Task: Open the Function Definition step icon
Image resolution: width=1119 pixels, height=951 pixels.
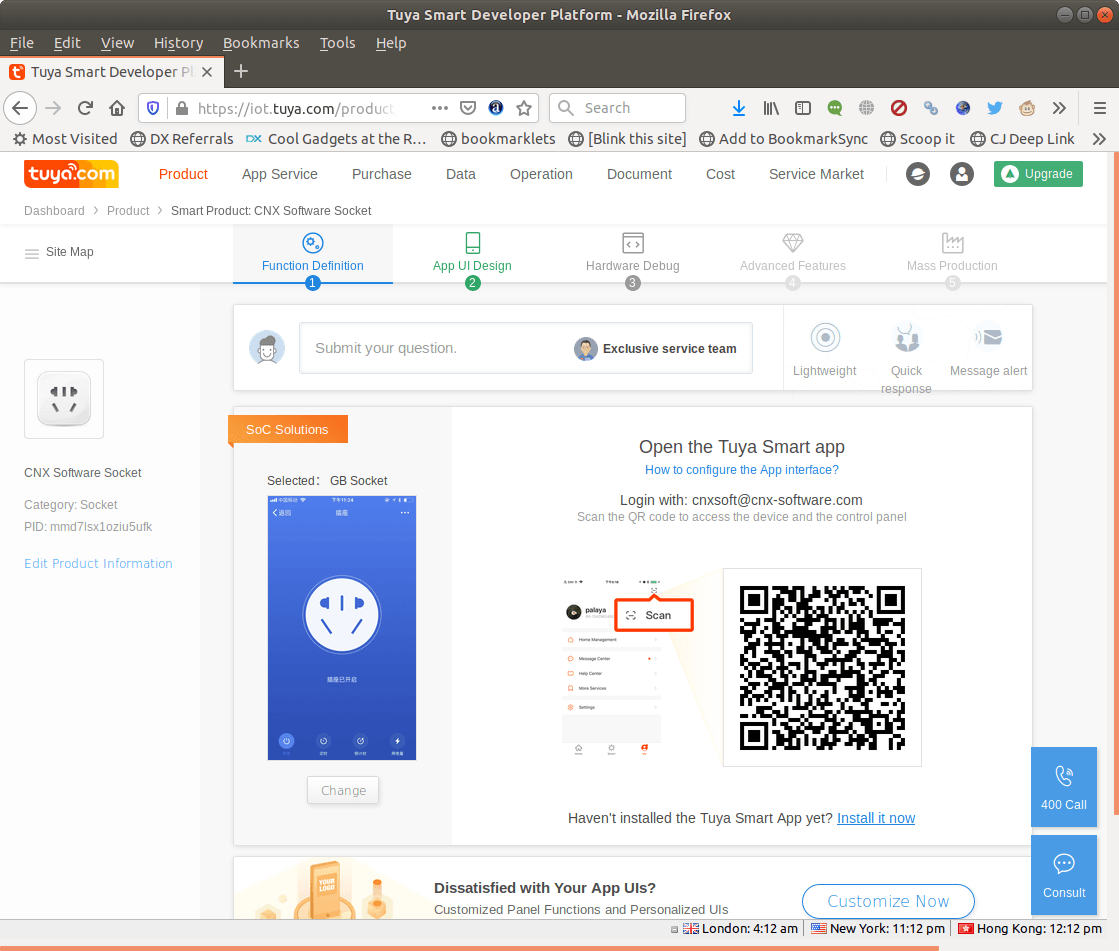Action: pos(313,243)
